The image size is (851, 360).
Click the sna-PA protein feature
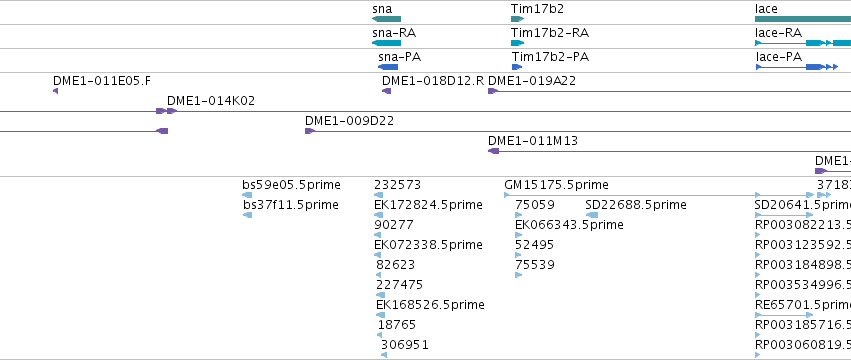[388, 67]
